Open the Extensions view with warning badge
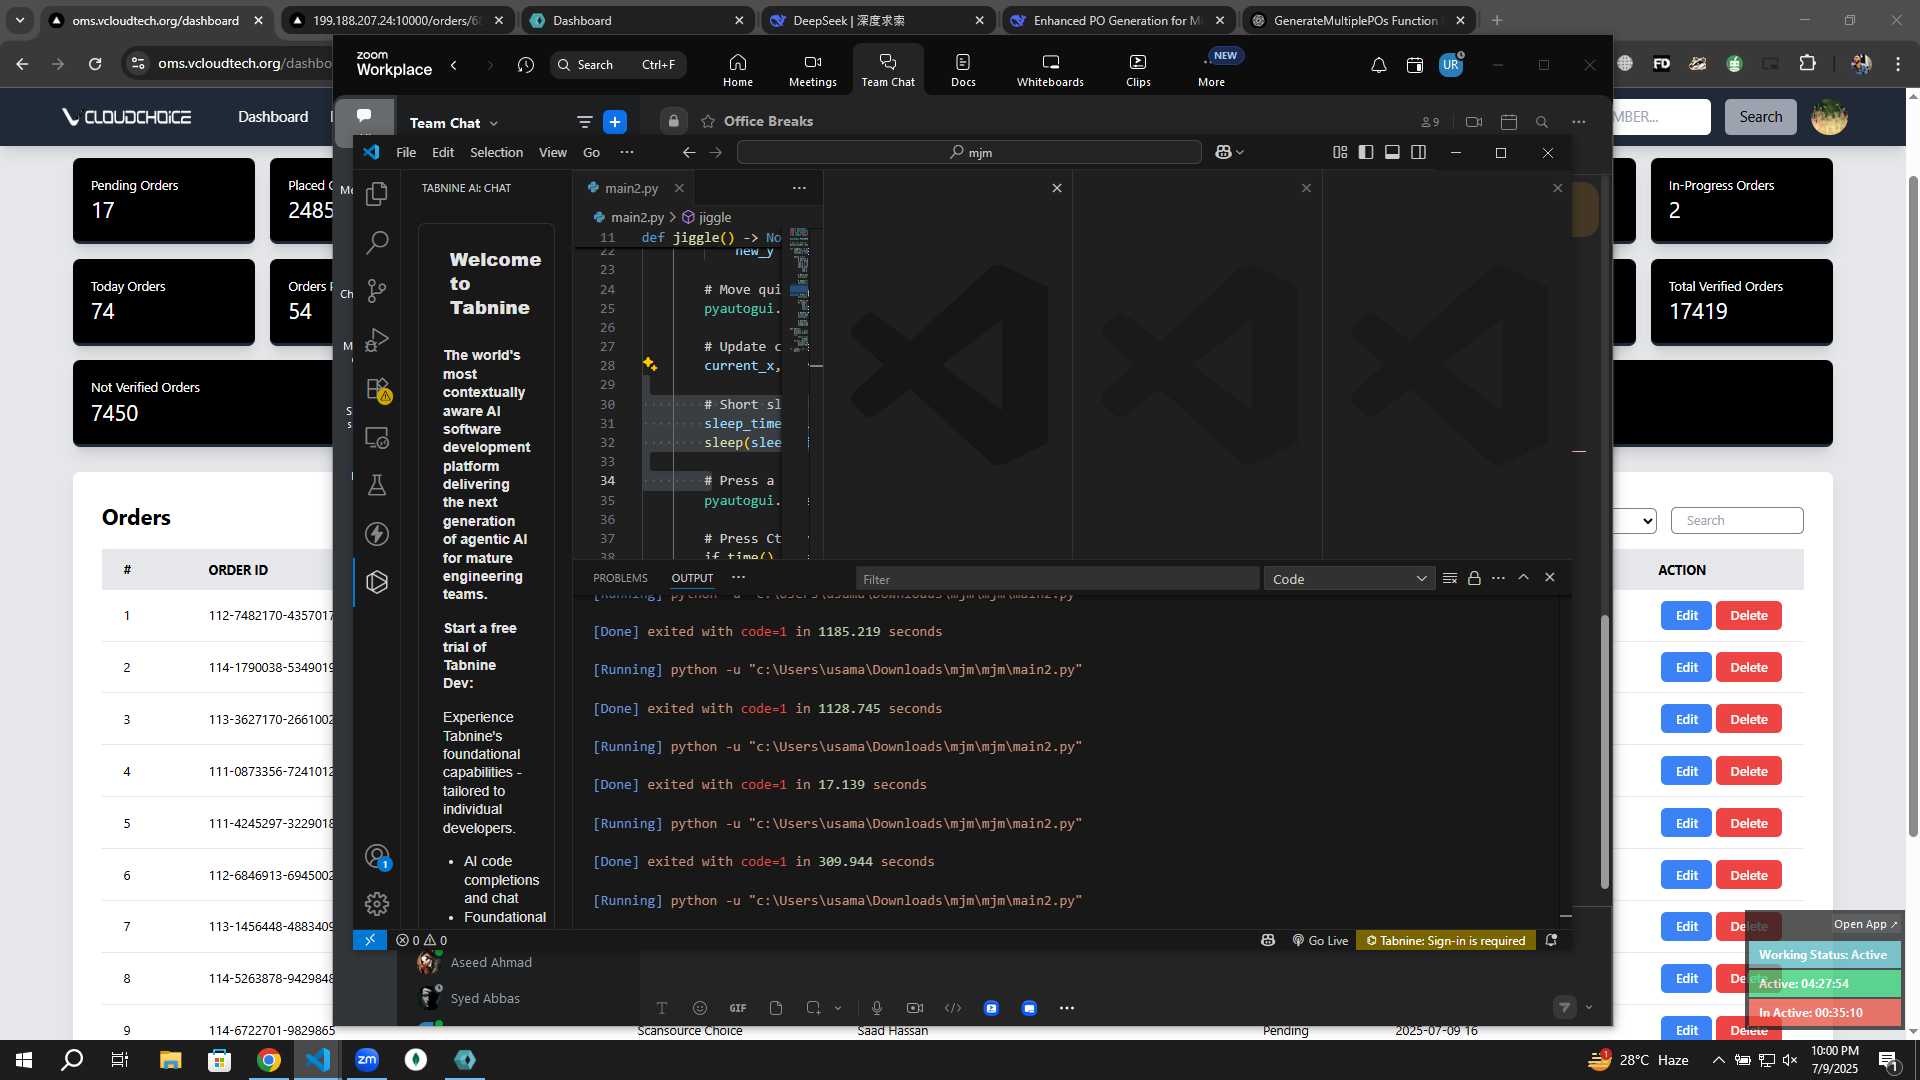The height and width of the screenshot is (1080, 1920). tap(378, 388)
